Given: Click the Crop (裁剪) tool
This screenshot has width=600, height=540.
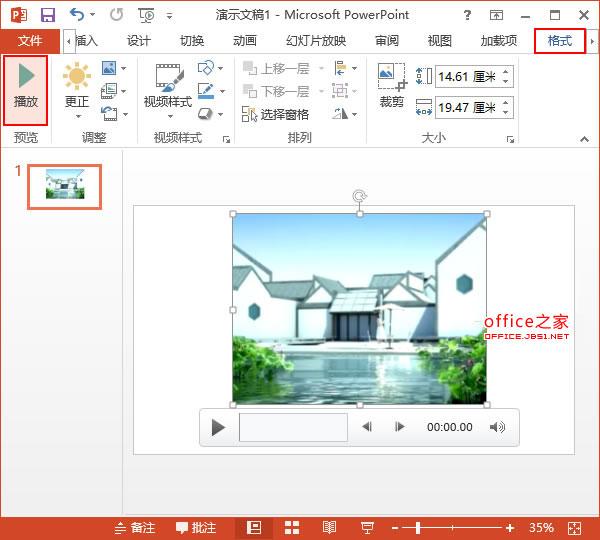Looking at the screenshot, I should [x=392, y=85].
